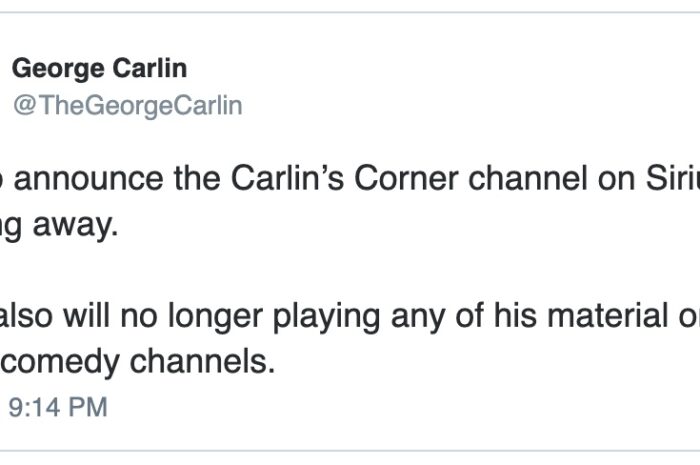Open the George Carlin profile name

99,69
